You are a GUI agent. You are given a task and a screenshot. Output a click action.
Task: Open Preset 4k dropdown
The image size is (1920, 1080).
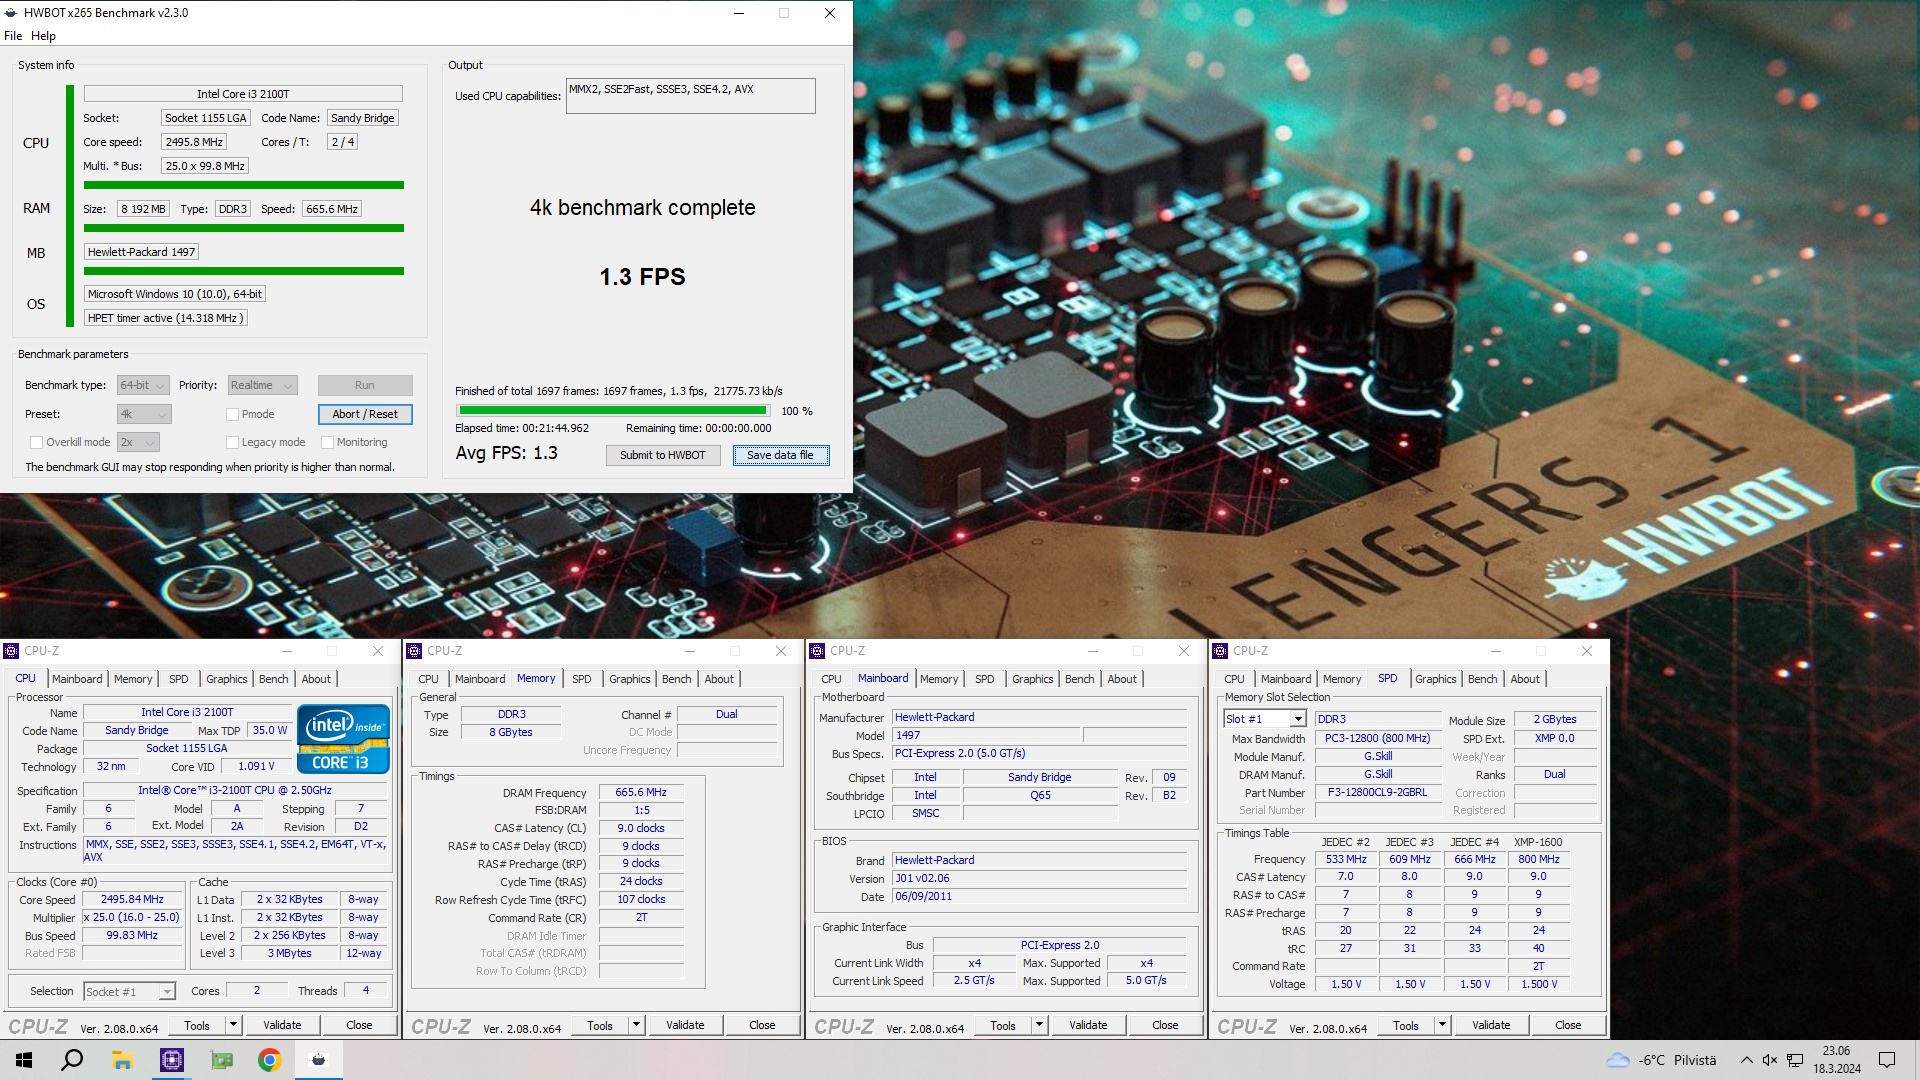(x=144, y=414)
